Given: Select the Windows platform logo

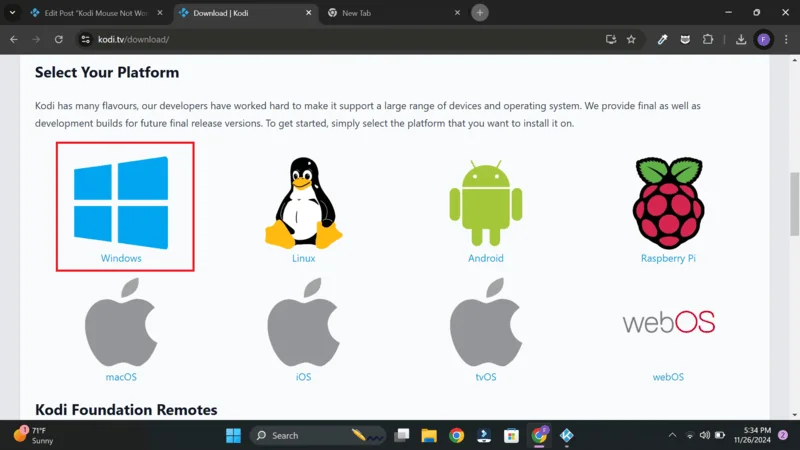Looking at the screenshot, I should (121, 203).
